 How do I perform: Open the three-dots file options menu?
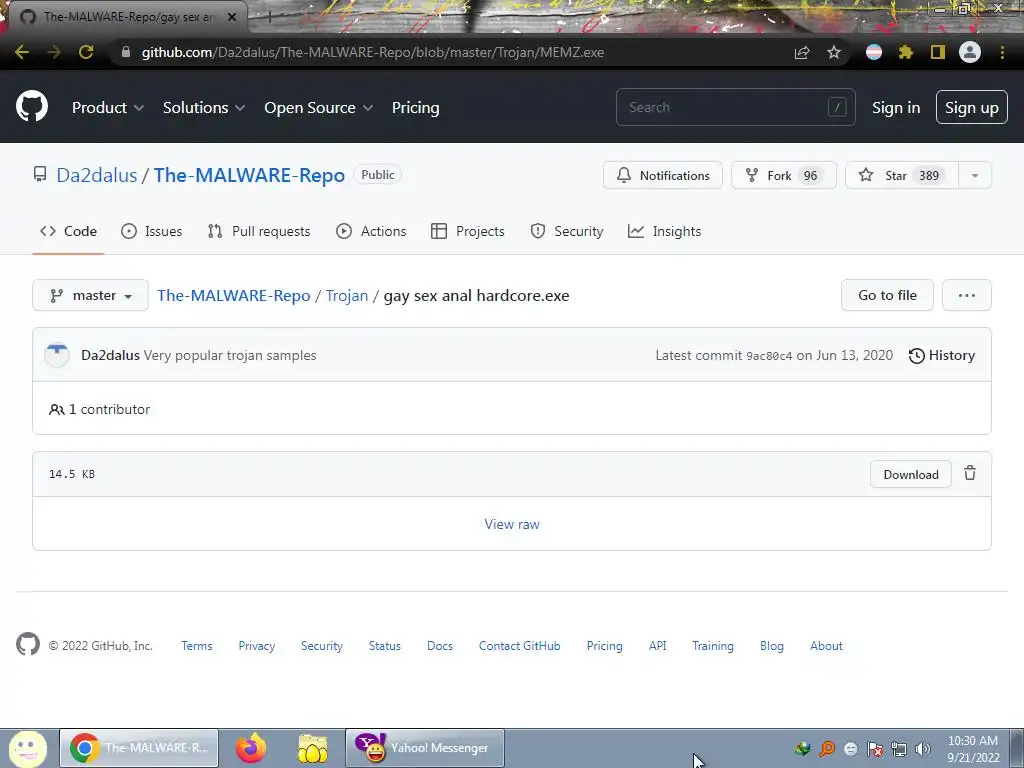coord(967,295)
